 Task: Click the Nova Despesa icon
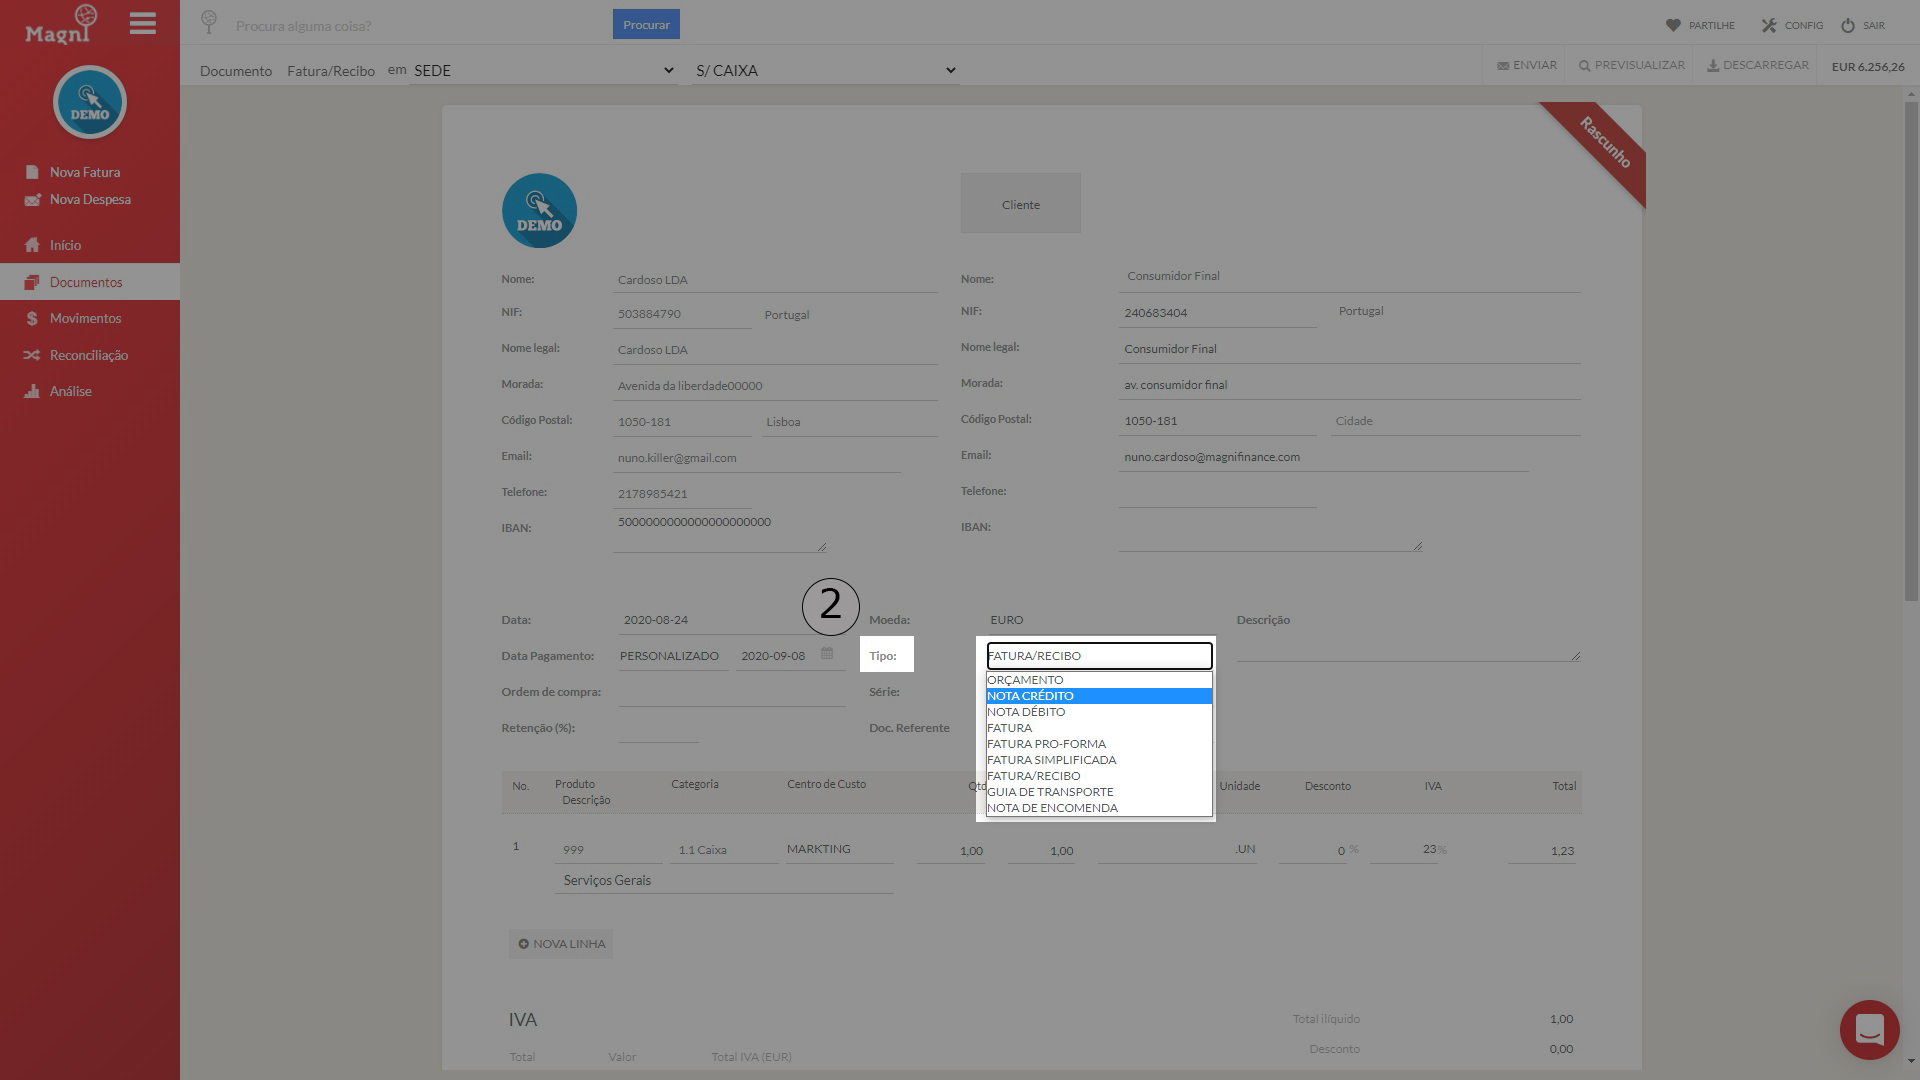tap(32, 199)
